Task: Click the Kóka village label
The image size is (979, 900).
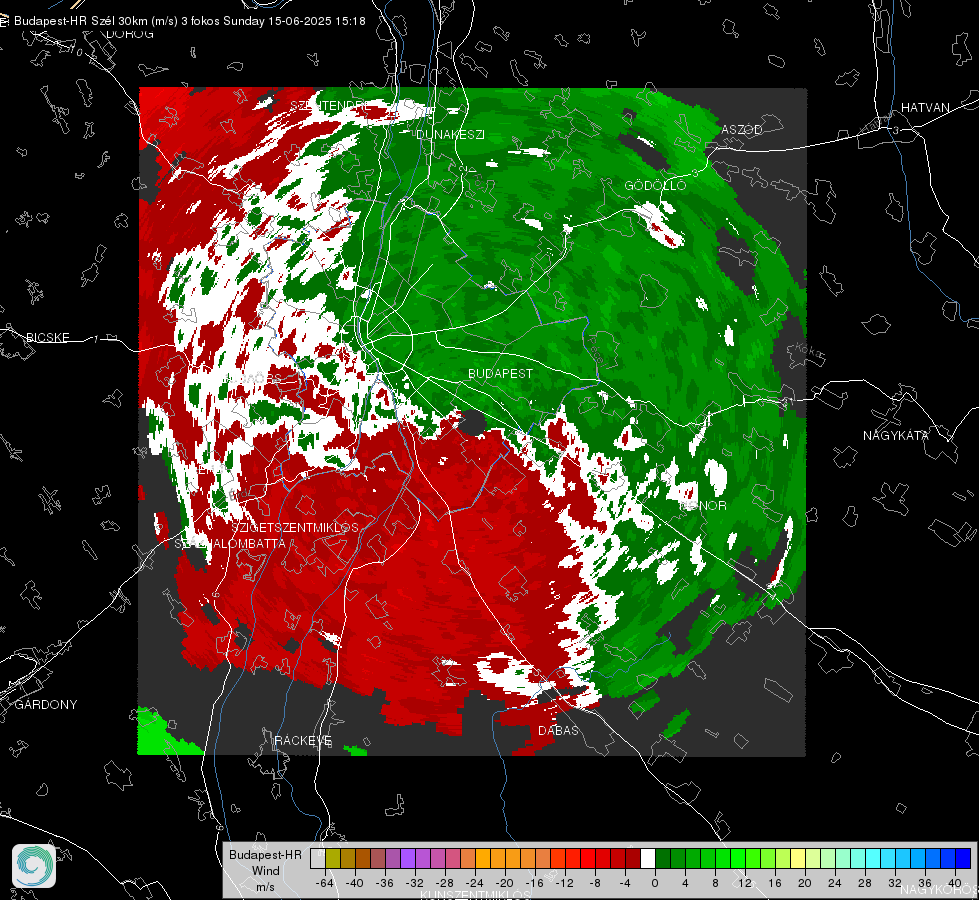Action: point(809,351)
